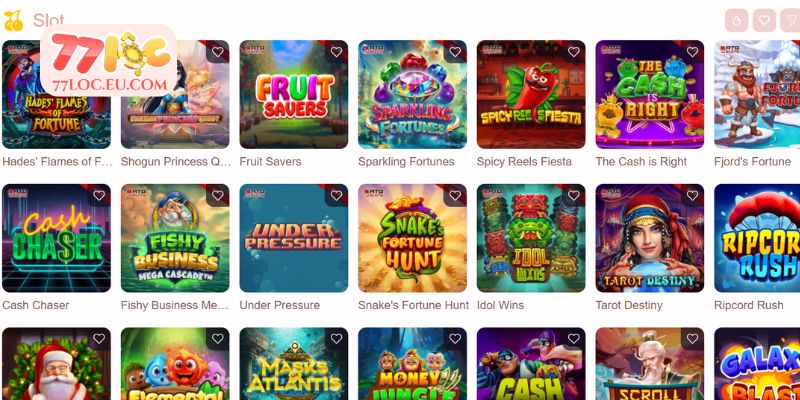Click the 77LOC logo

click(x=109, y=61)
